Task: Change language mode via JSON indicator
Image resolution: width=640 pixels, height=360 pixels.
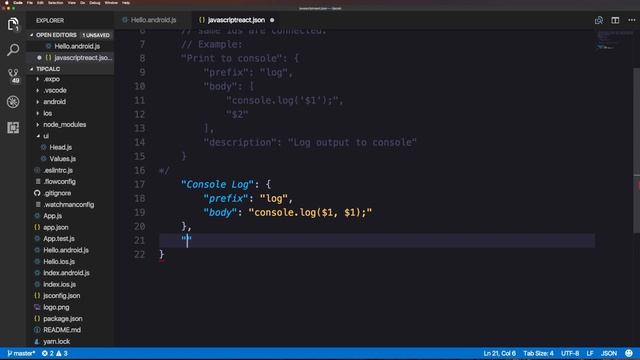Action: click(x=609, y=353)
